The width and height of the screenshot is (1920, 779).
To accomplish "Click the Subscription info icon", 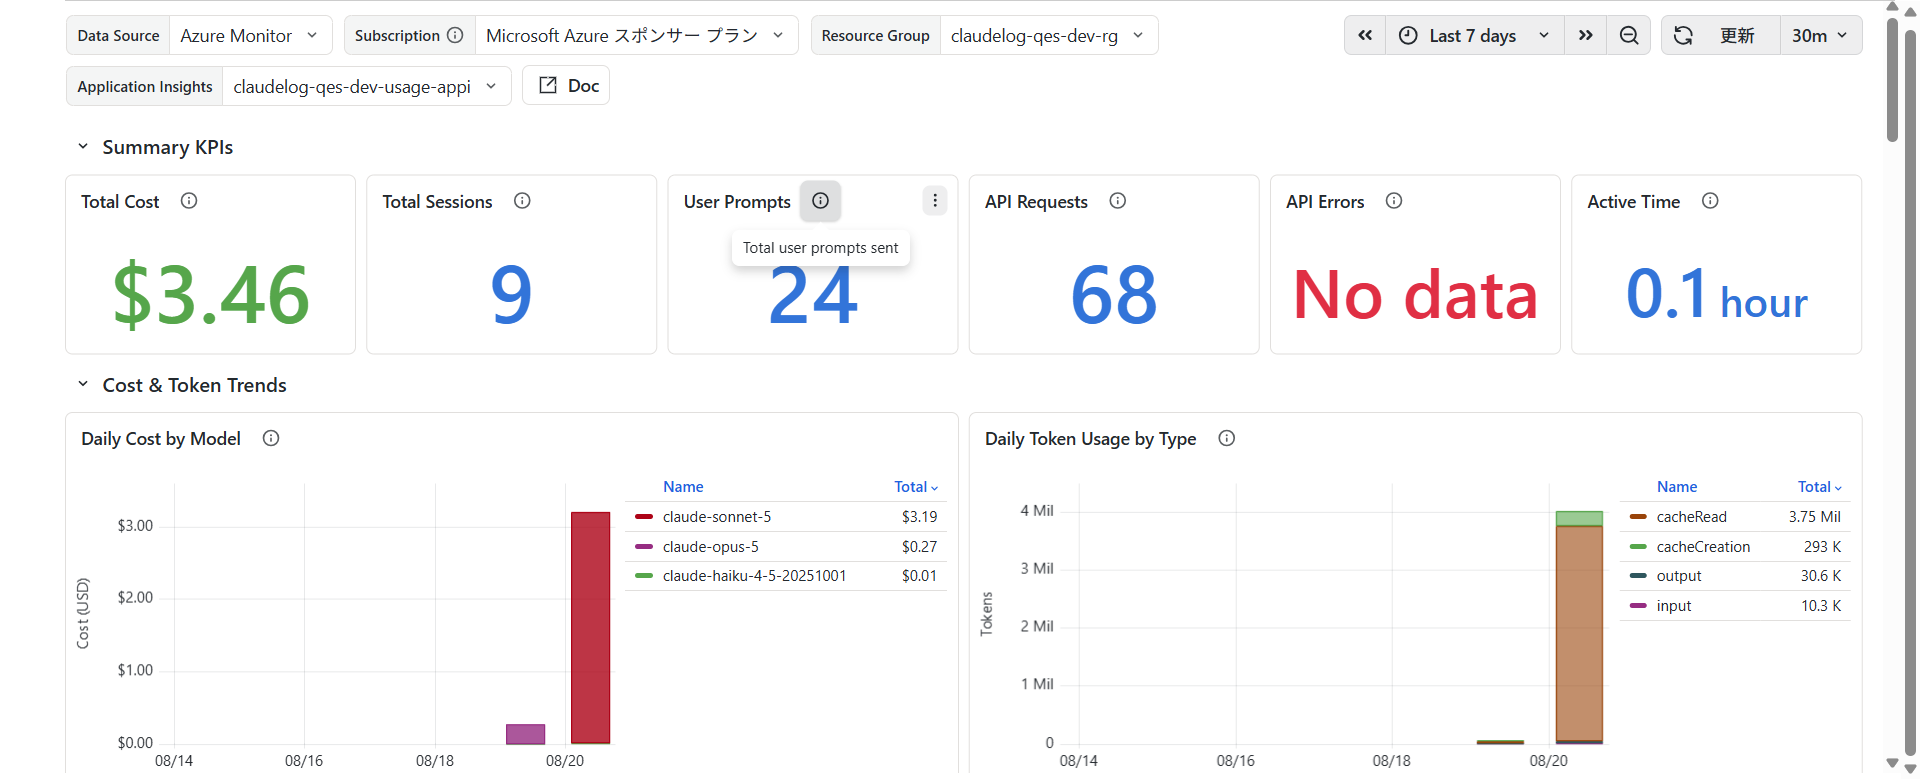I will 455,35.
